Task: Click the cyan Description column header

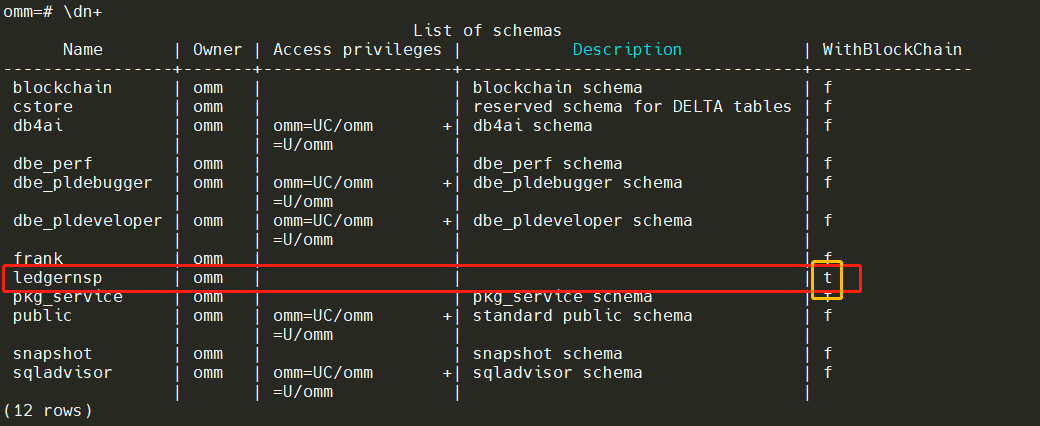Action: (x=627, y=49)
